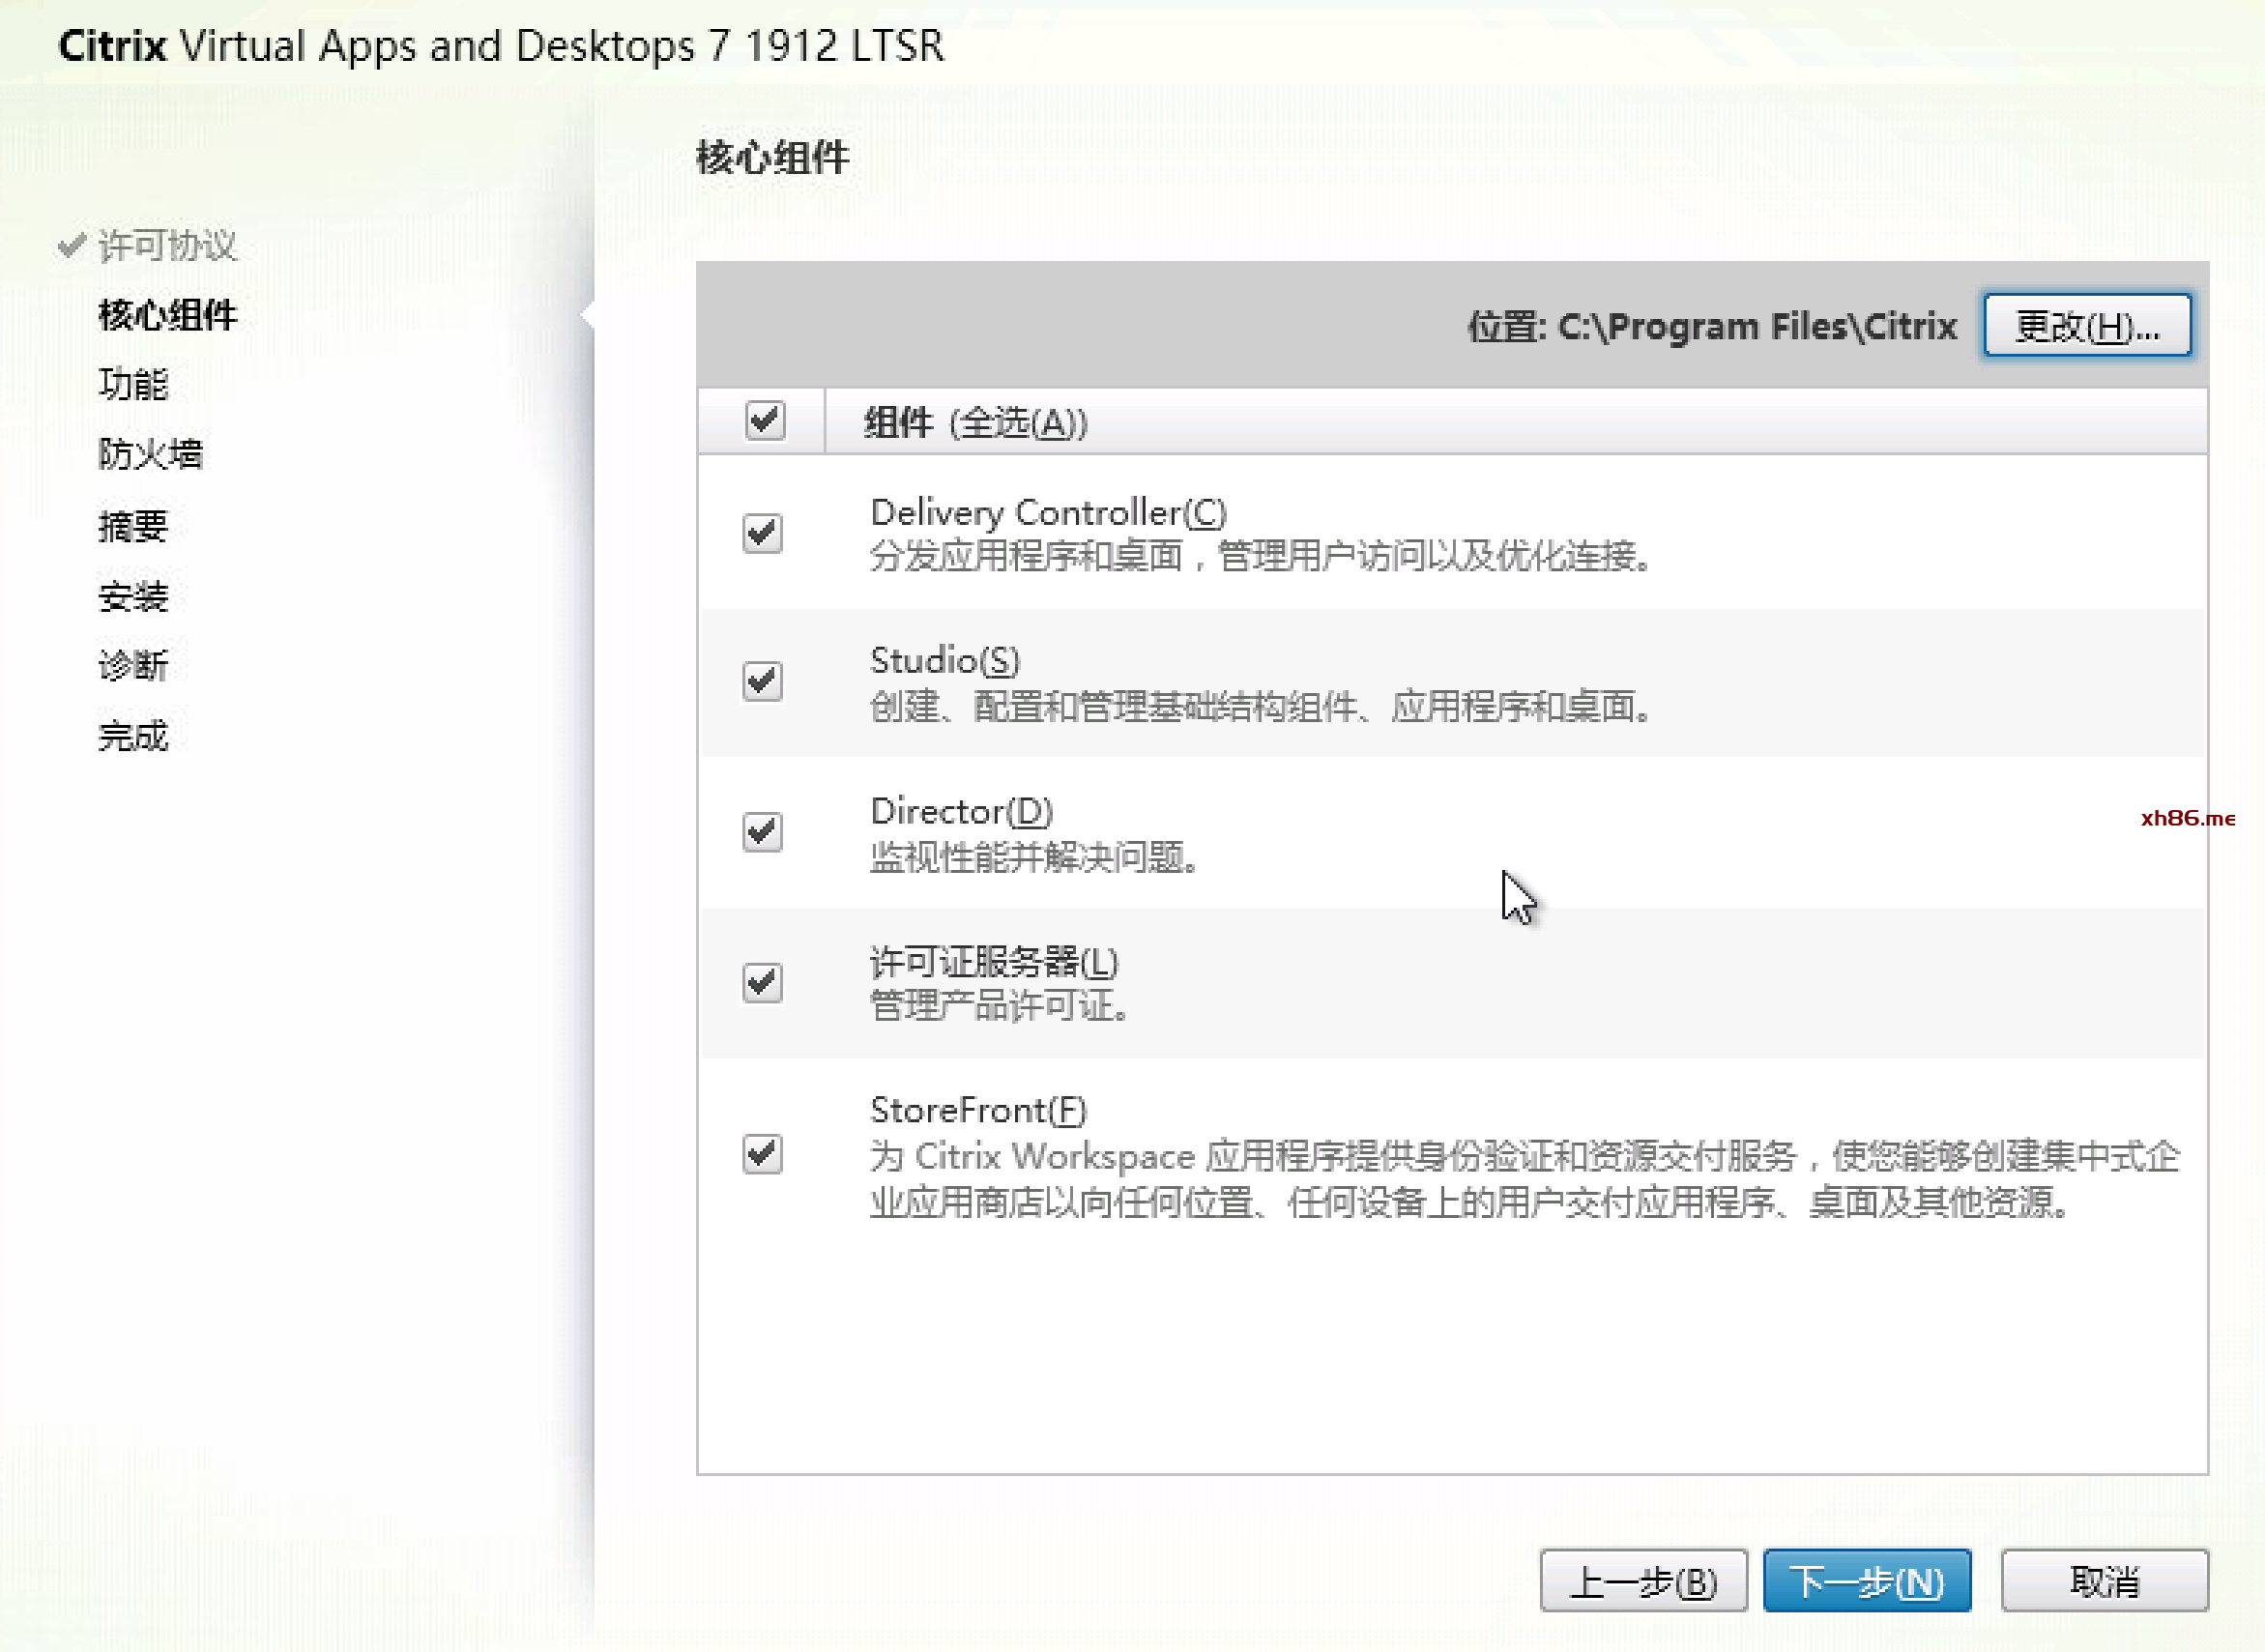2265x1652 pixels.
Task: Uncheck the Delivery Controller checkbox
Action: 762,532
